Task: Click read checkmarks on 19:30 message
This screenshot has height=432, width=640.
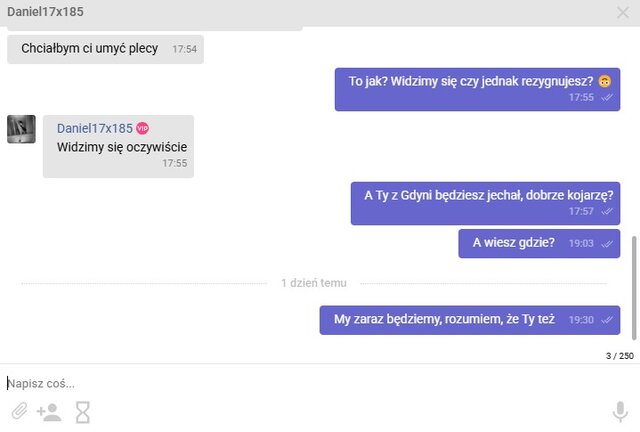Action: click(x=607, y=320)
